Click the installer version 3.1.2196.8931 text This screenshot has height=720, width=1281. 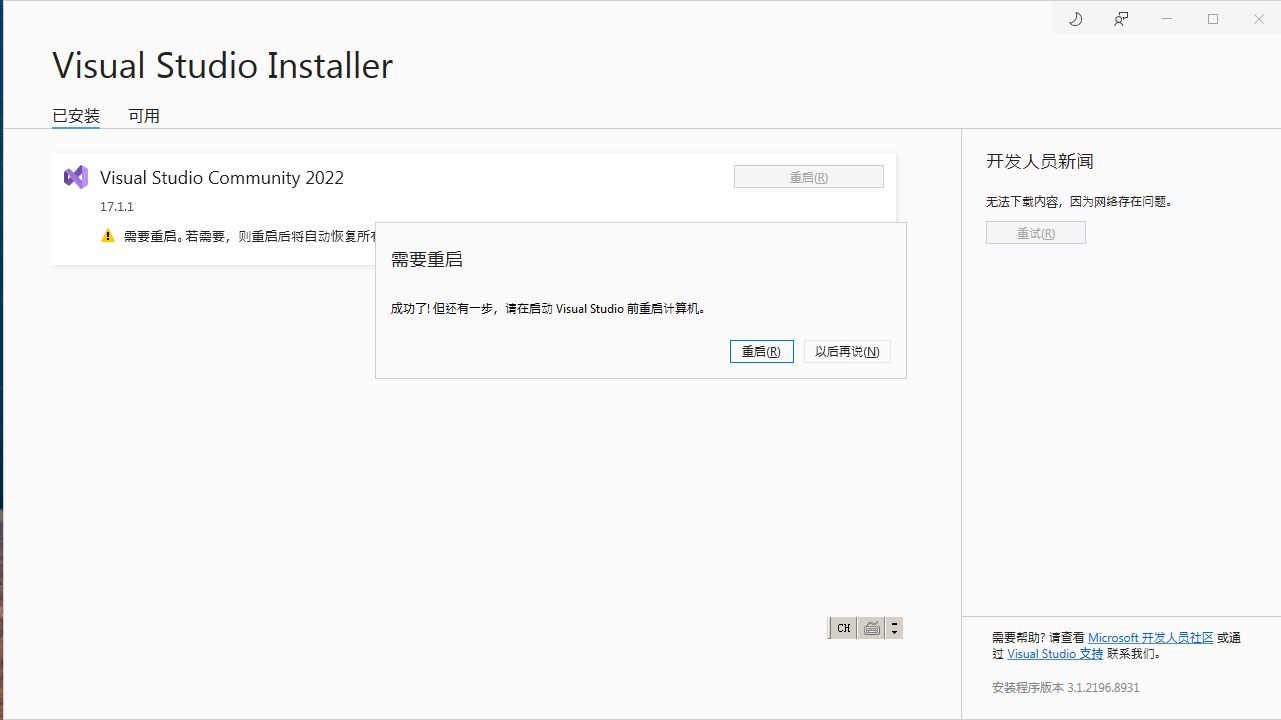[x=1066, y=688]
